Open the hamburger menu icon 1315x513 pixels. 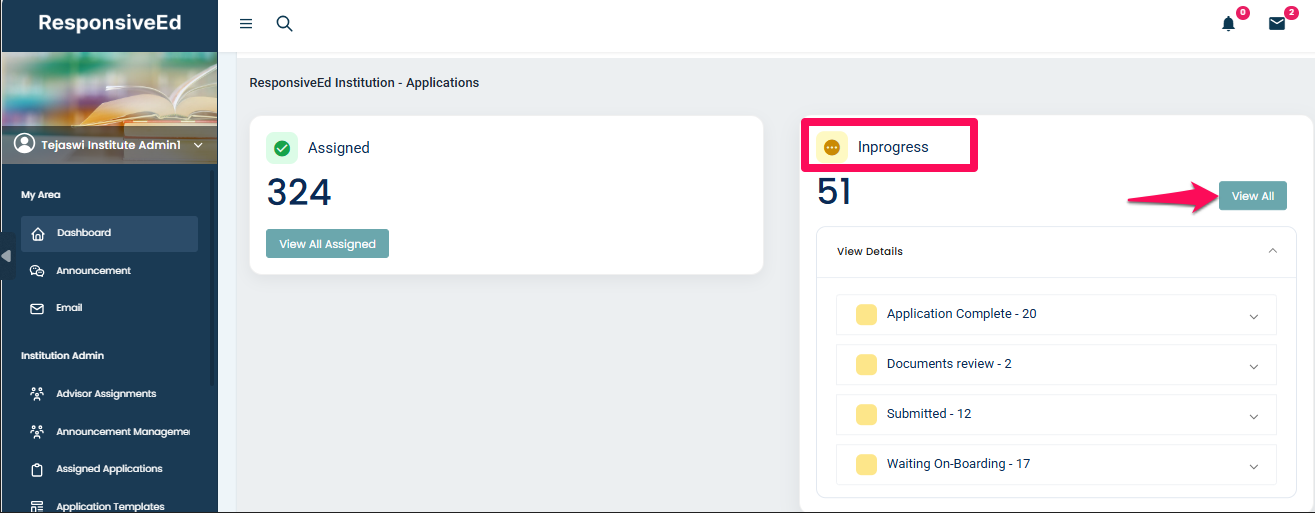point(246,24)
